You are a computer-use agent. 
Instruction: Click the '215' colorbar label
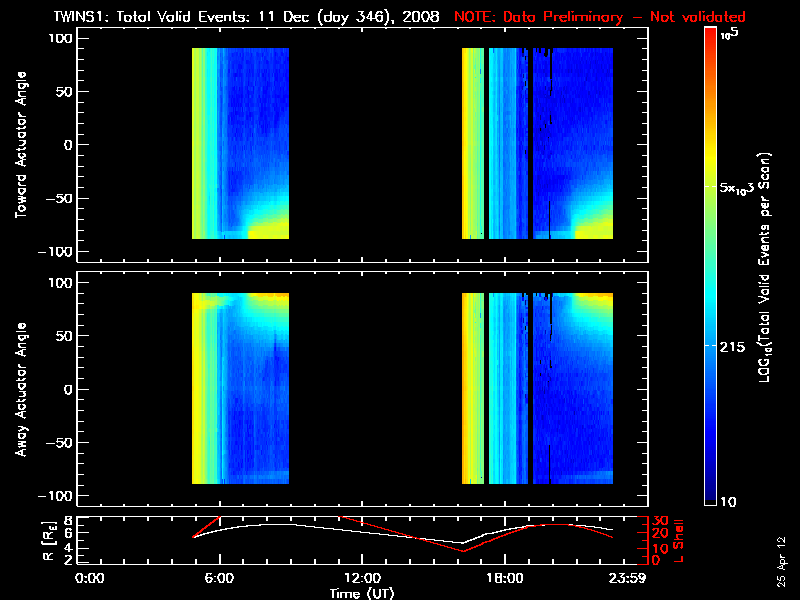coord(732,347)
